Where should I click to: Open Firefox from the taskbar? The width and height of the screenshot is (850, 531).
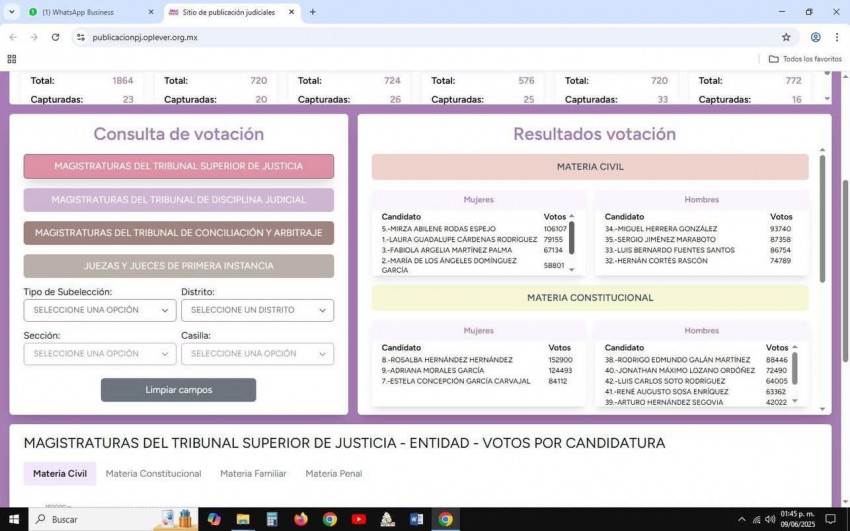[x=301, y=519]
